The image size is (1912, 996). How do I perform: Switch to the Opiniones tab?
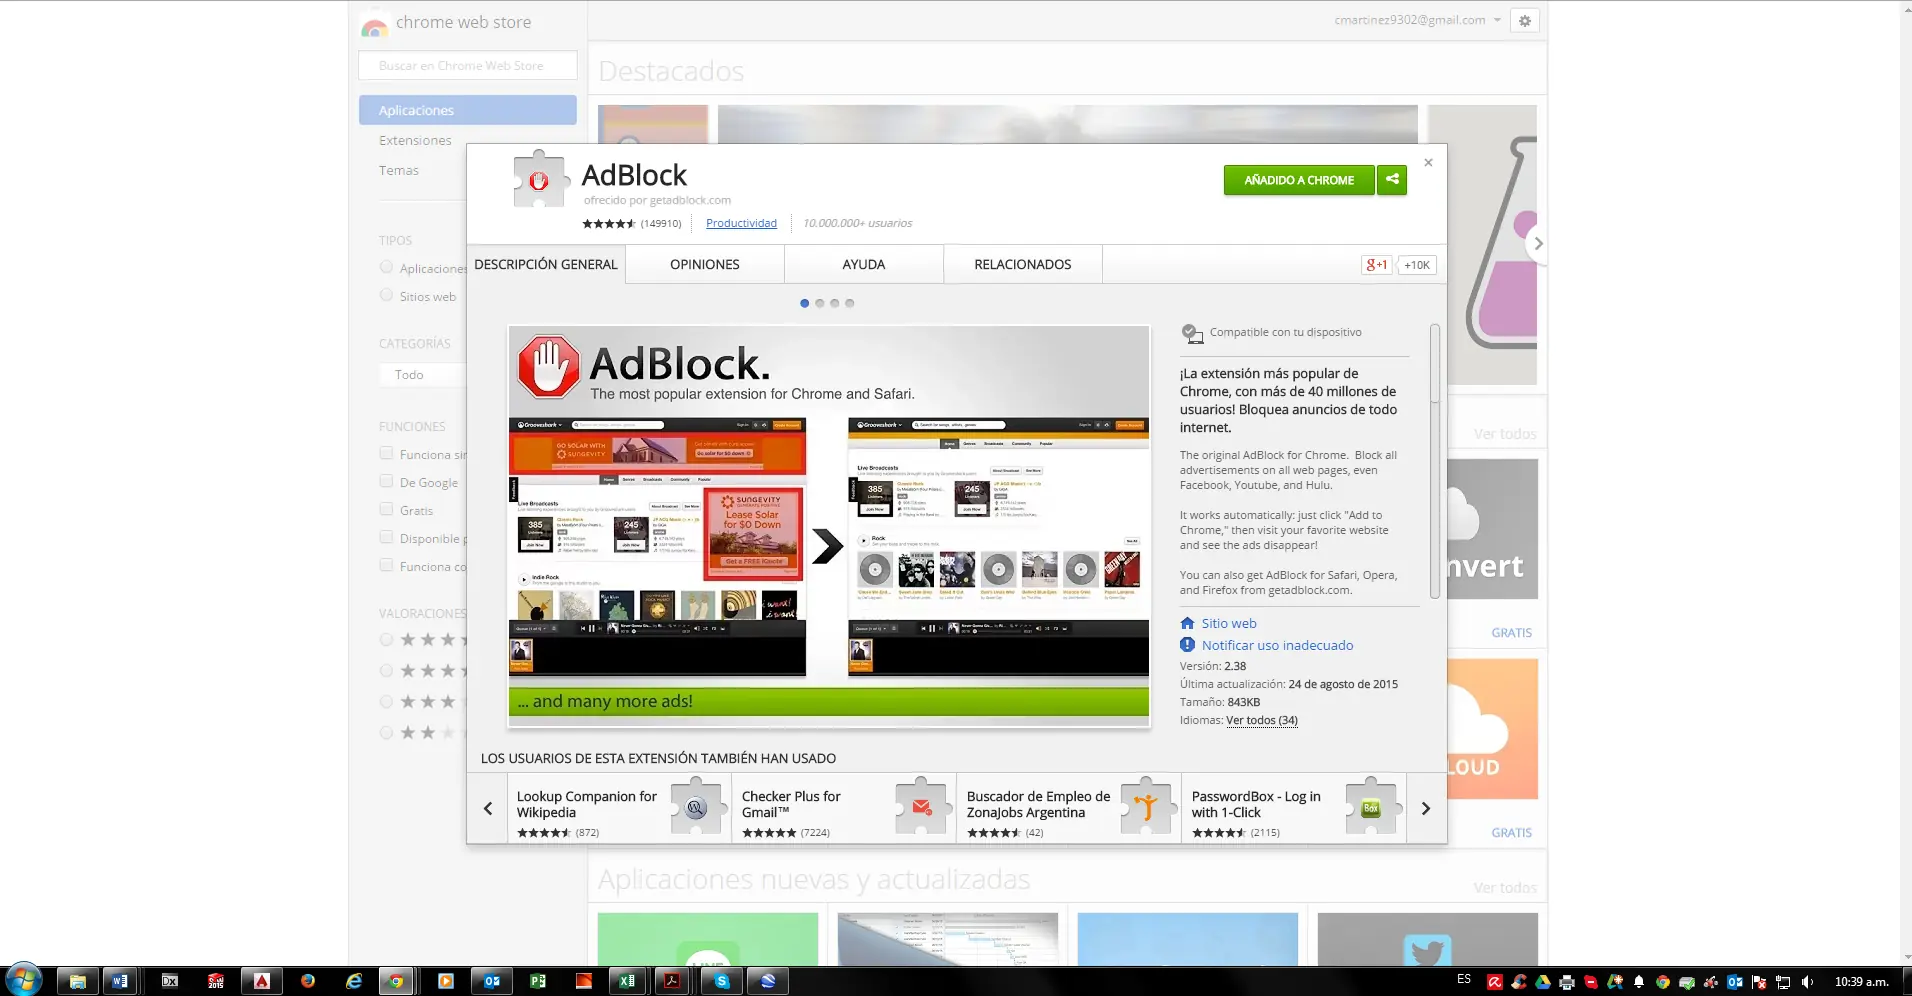point(705,264)
